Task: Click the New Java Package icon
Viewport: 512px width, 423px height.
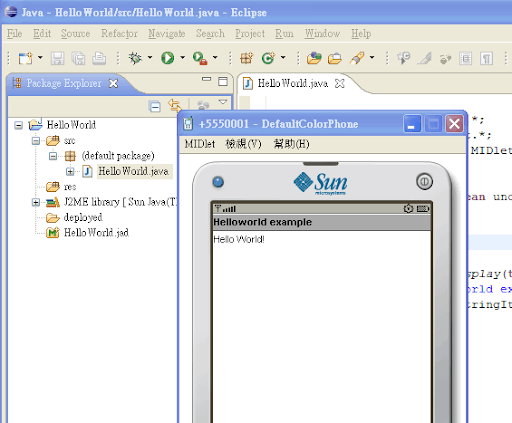Action: pyautogui.click(x=247, y=58)
